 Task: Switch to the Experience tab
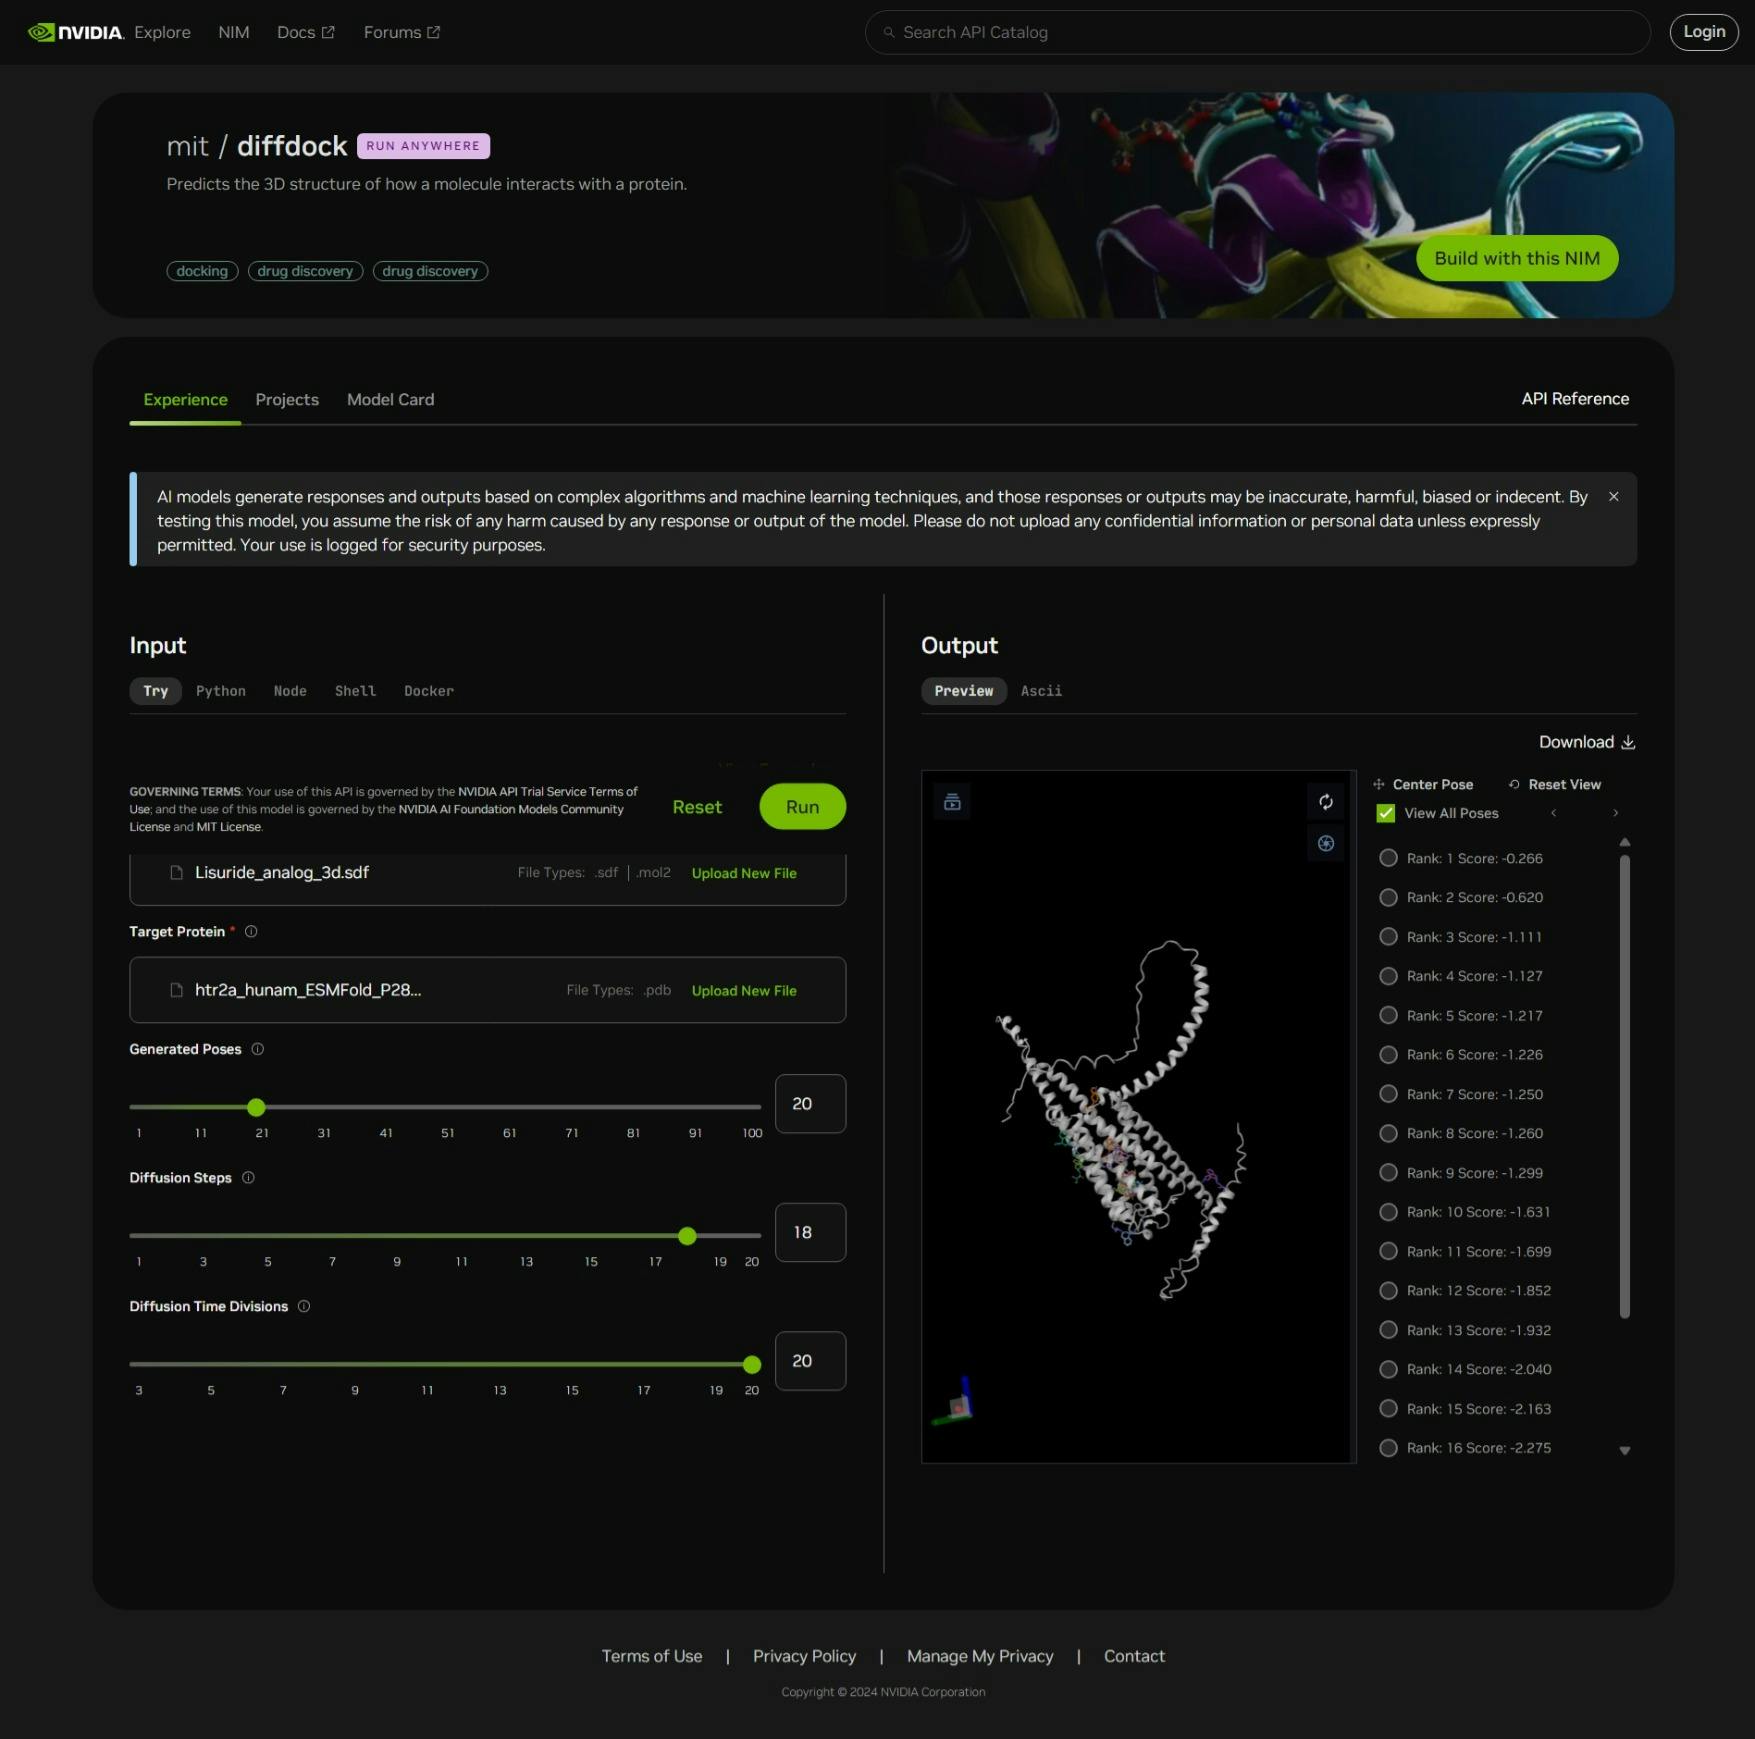185,400
